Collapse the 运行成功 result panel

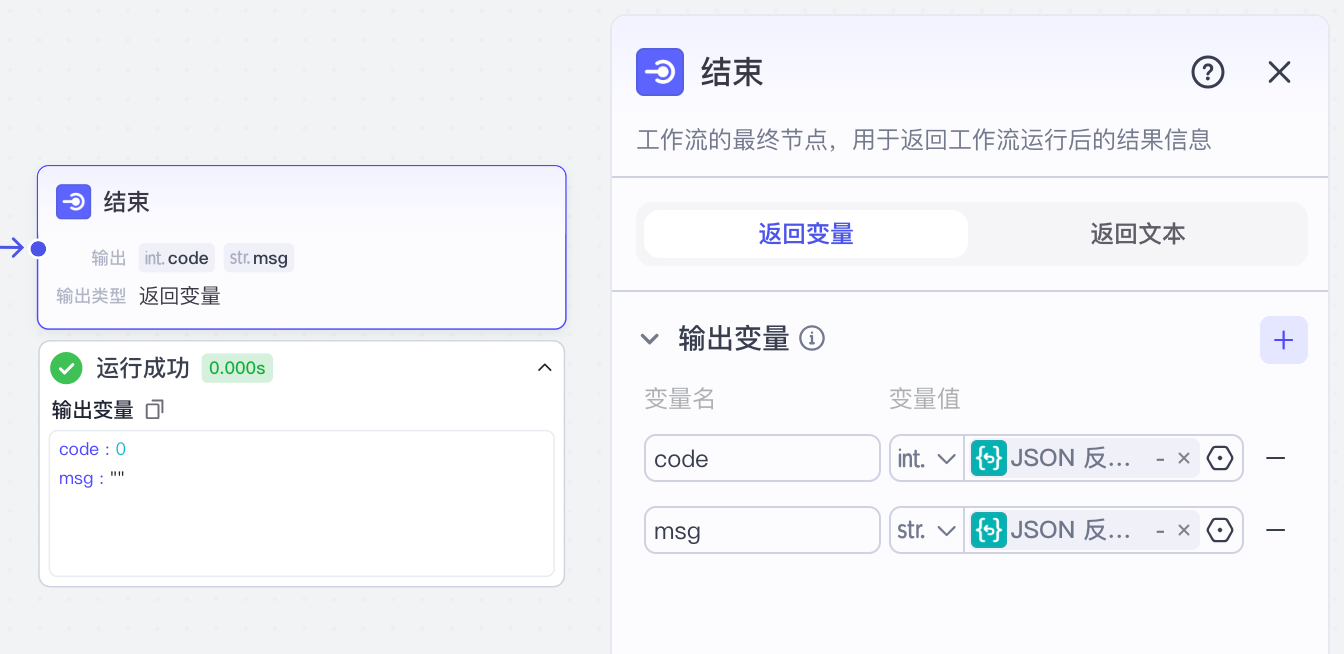coord(545,368)
